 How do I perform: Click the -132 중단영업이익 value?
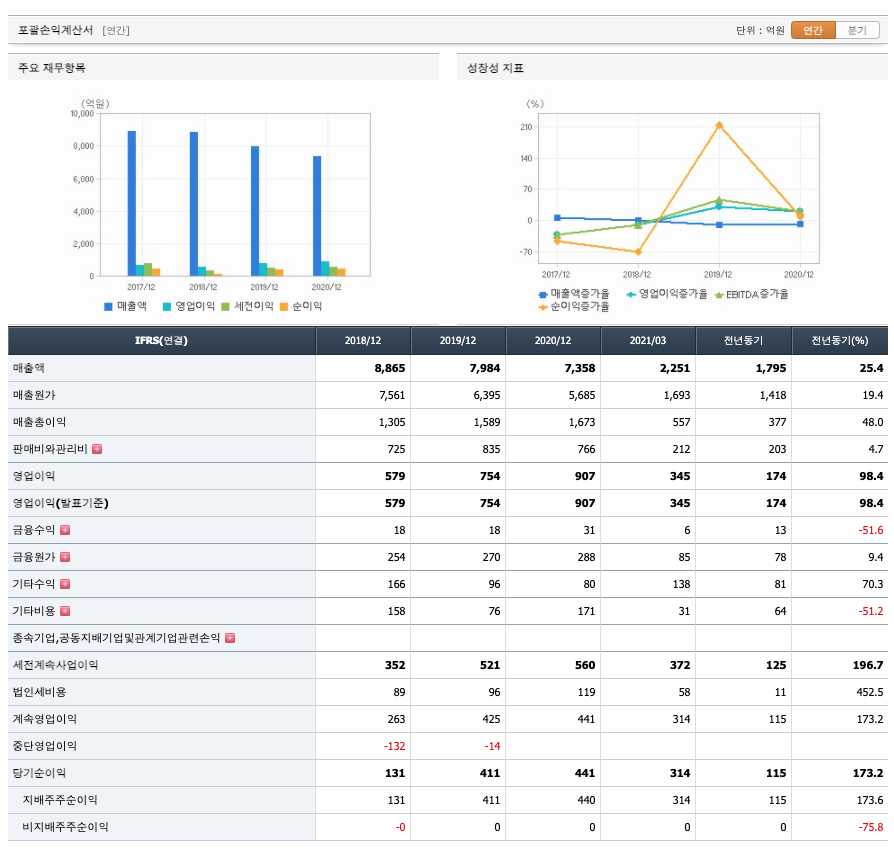pos(395,746)
